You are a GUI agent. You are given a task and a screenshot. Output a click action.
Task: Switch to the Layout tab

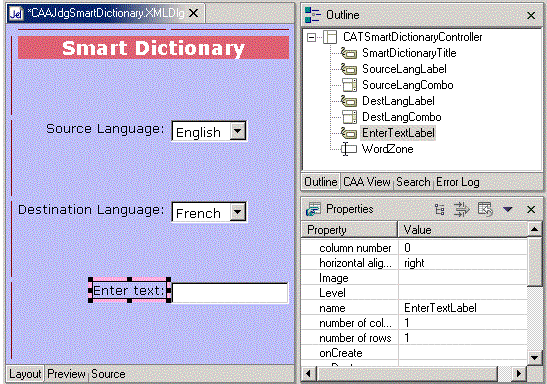(x=25, y=374)
